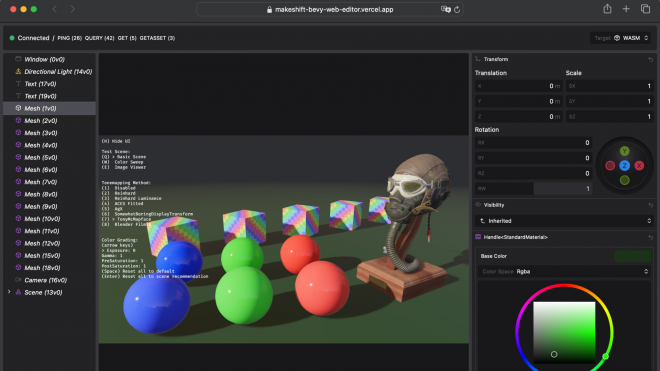Viewport: 660px width, 371px height.
Task: Click the Transform panel header icon
Action: pyautogui.click(x=478, y=59)
